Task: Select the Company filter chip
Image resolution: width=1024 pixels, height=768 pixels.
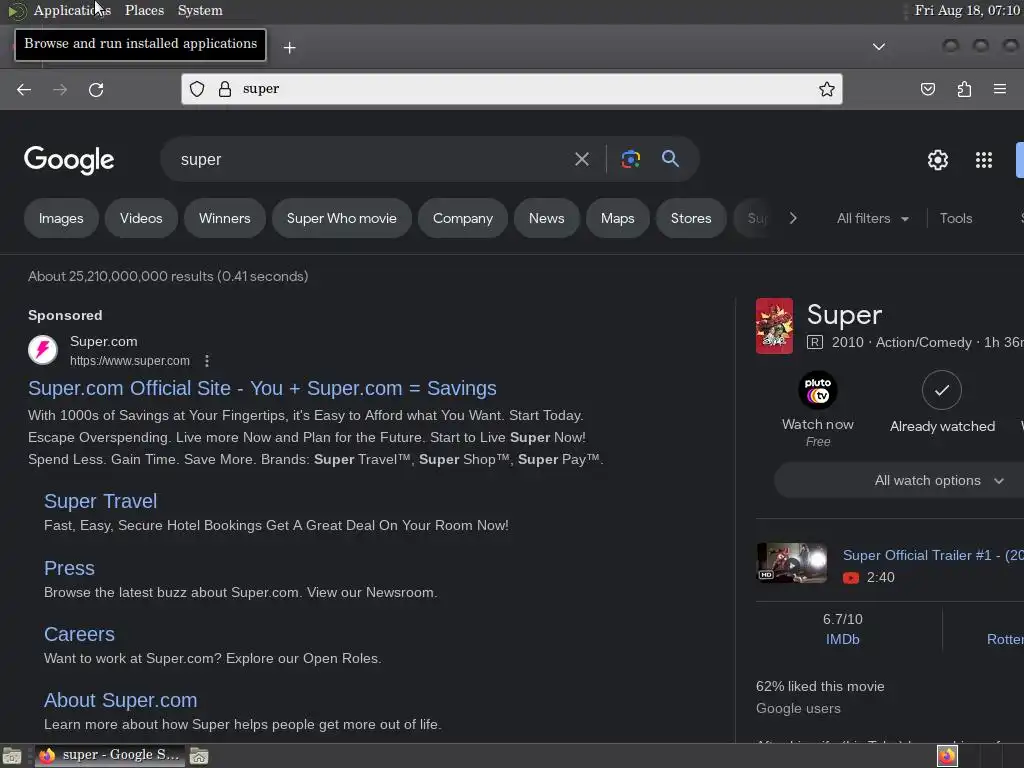Action: [x=463, y=218]
